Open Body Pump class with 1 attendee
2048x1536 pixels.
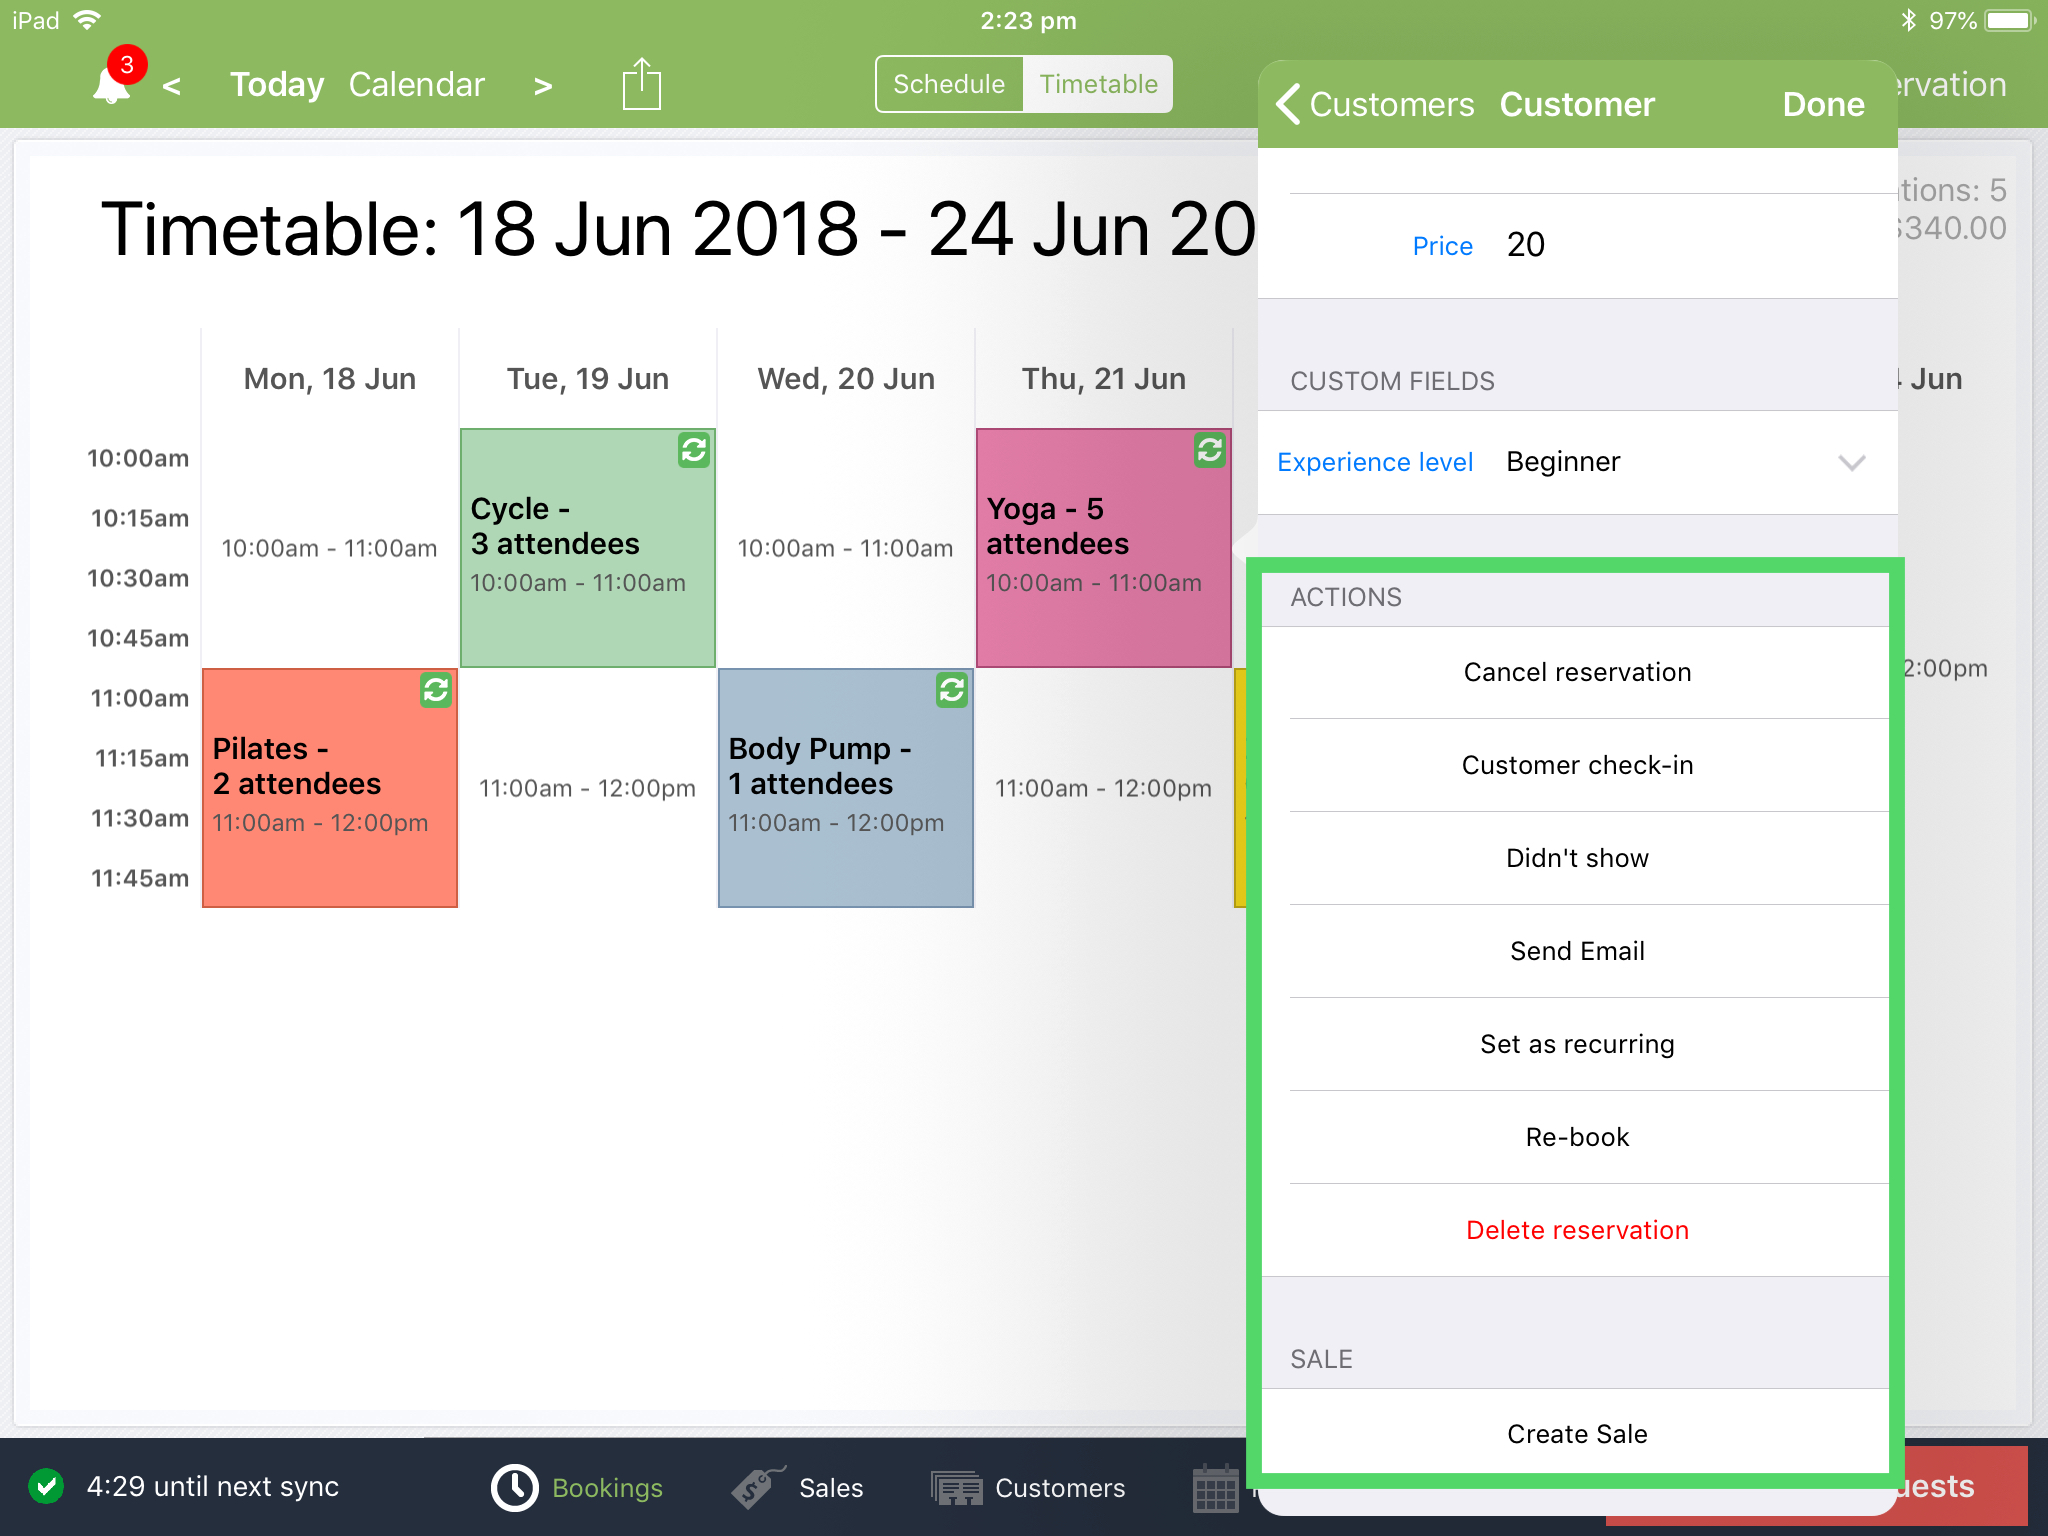click(846, 788)
